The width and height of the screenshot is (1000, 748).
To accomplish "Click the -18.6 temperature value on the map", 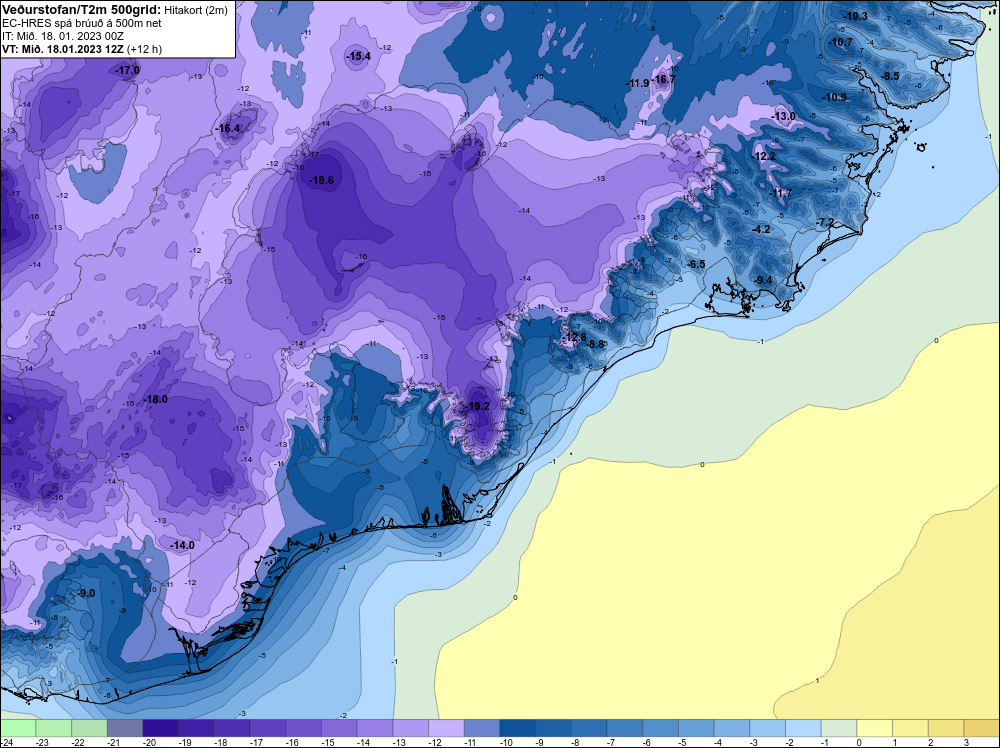I will [322, 180].
